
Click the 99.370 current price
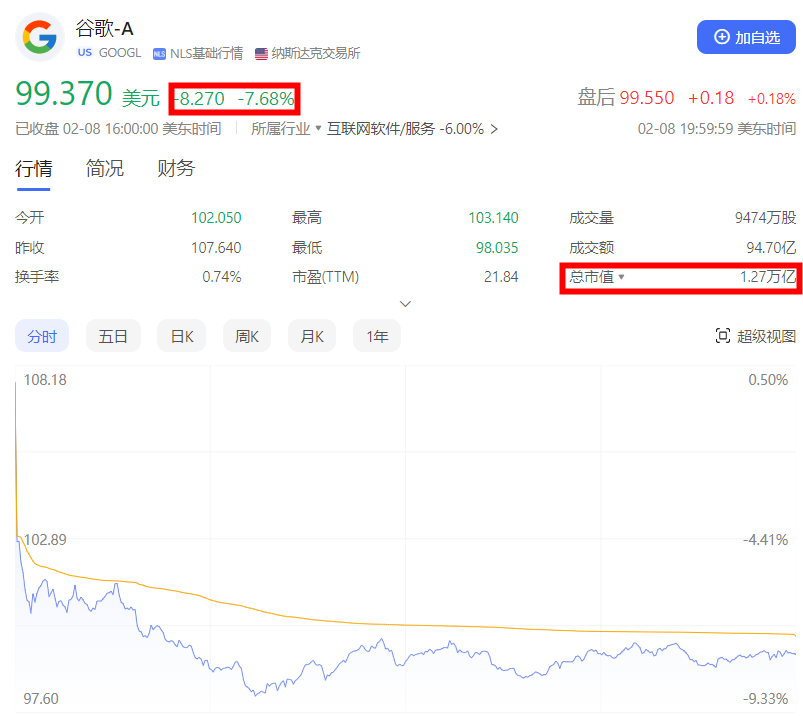(x=64, y=93)
